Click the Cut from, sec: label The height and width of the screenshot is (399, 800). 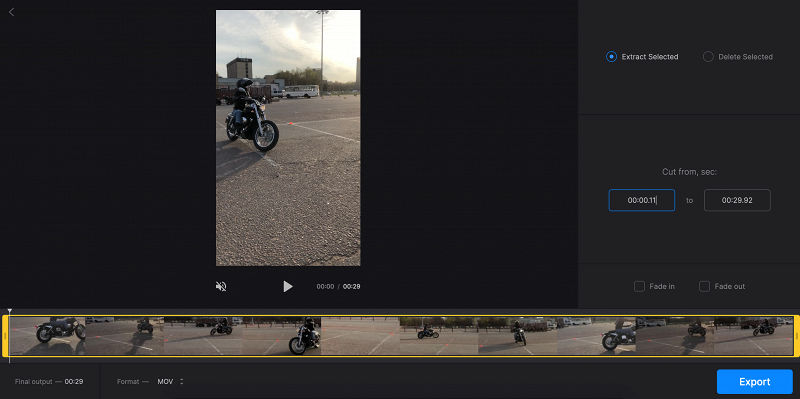(x=689, y=172)
